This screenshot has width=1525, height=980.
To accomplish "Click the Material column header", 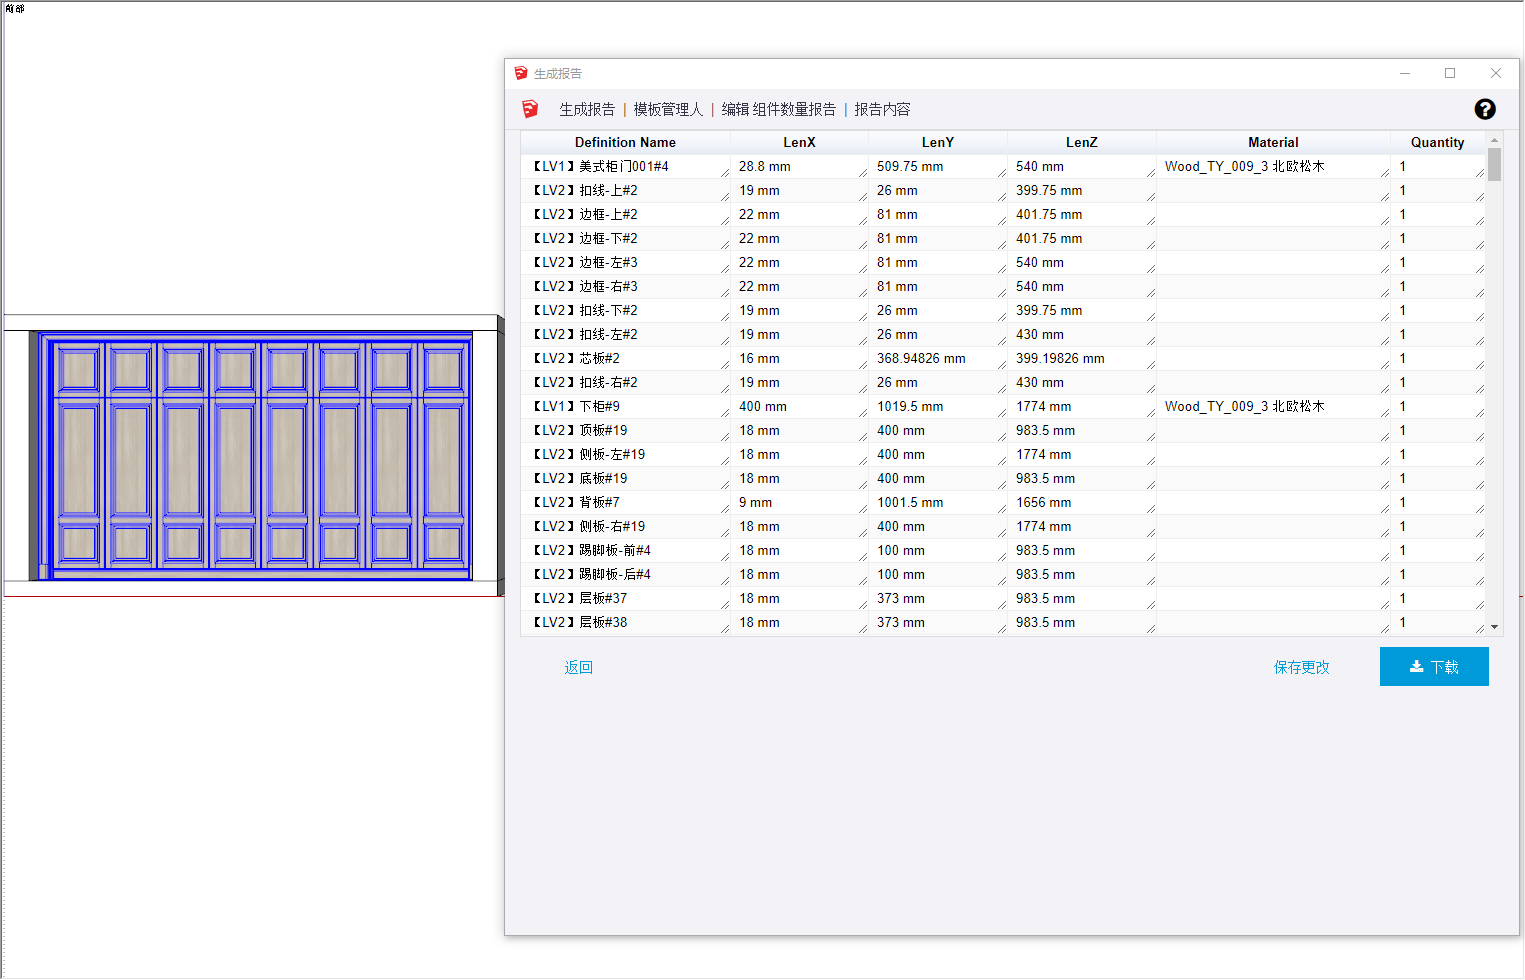I will coord(1273,142).
